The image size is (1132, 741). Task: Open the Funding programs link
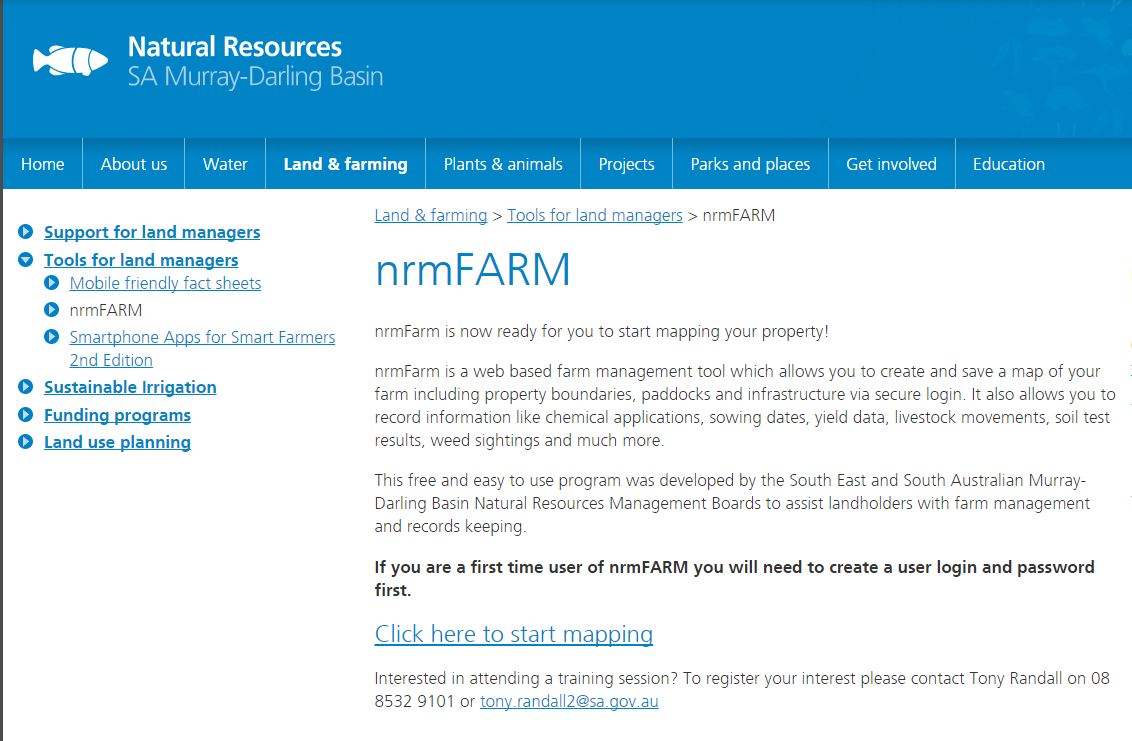pos(118,415)
